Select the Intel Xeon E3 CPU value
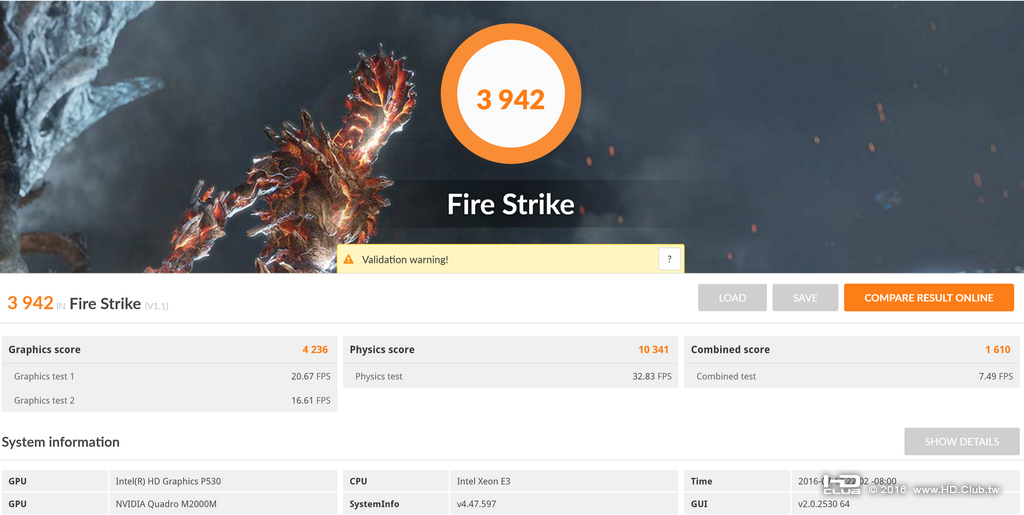This screenshot has width=1024, height=515. tap(484, 481)
